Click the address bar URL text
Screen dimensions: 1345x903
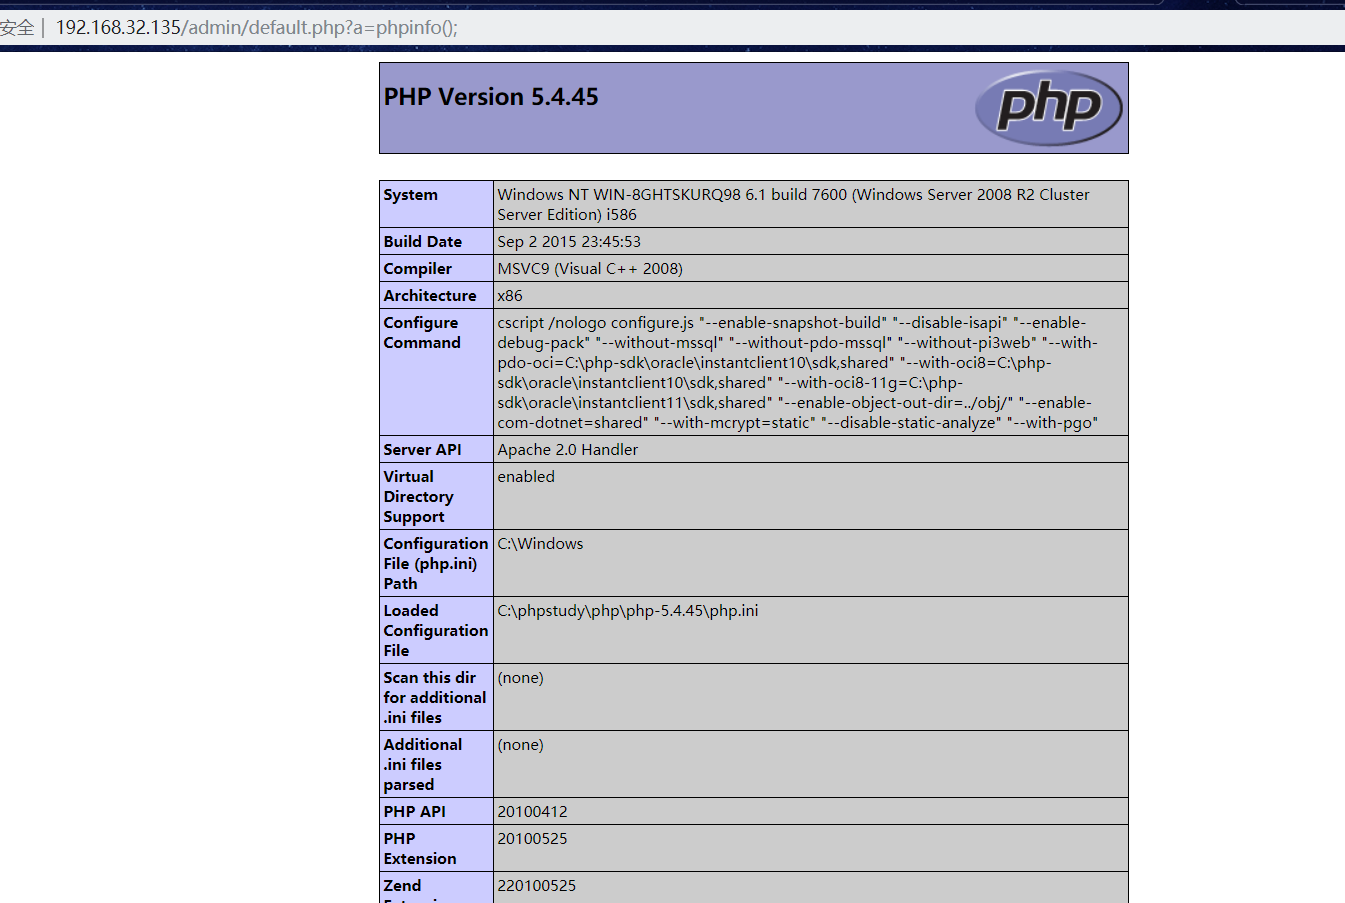pos(256,28)
